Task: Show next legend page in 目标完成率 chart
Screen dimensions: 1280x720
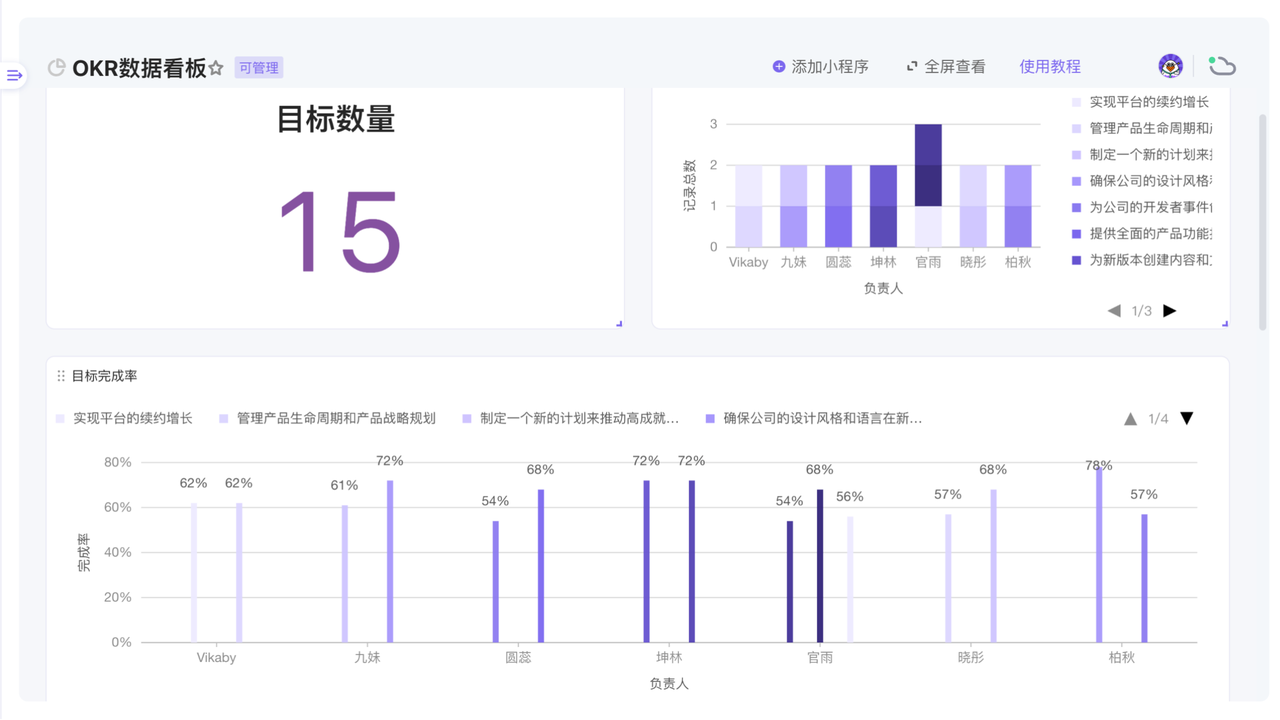Action: (1187, 418)
